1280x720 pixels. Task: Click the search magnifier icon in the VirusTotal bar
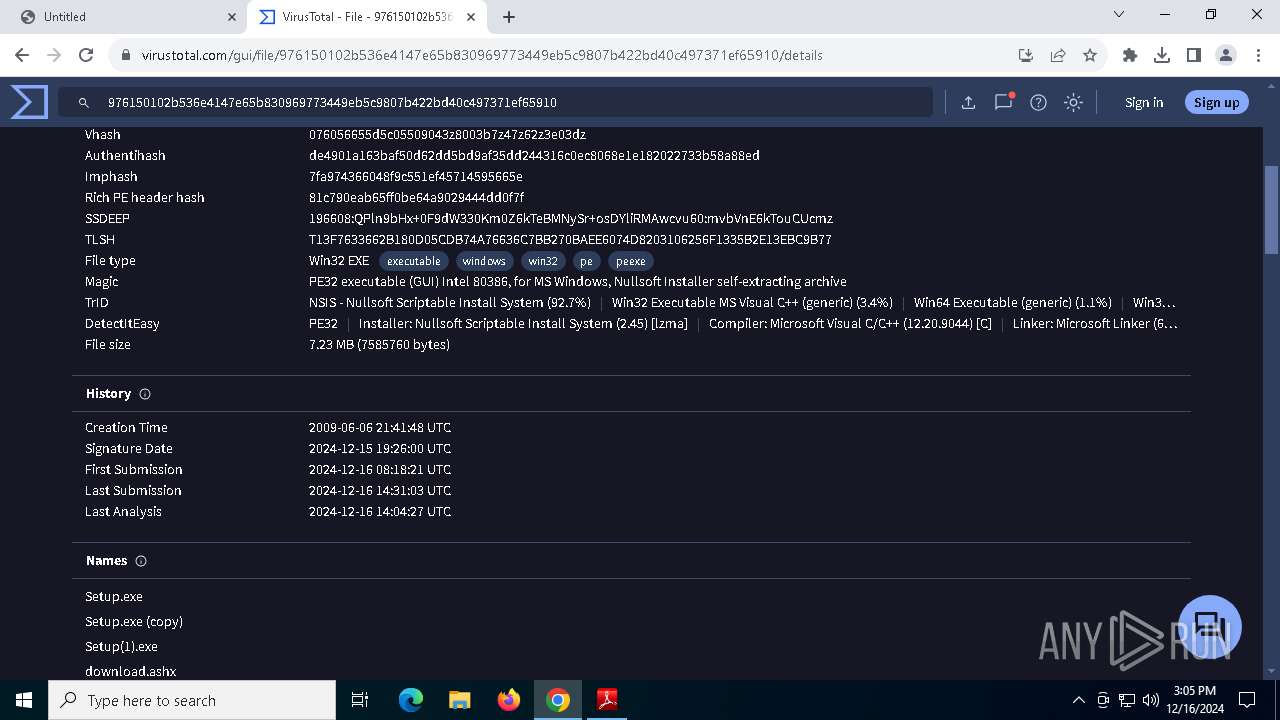point(84,102)
